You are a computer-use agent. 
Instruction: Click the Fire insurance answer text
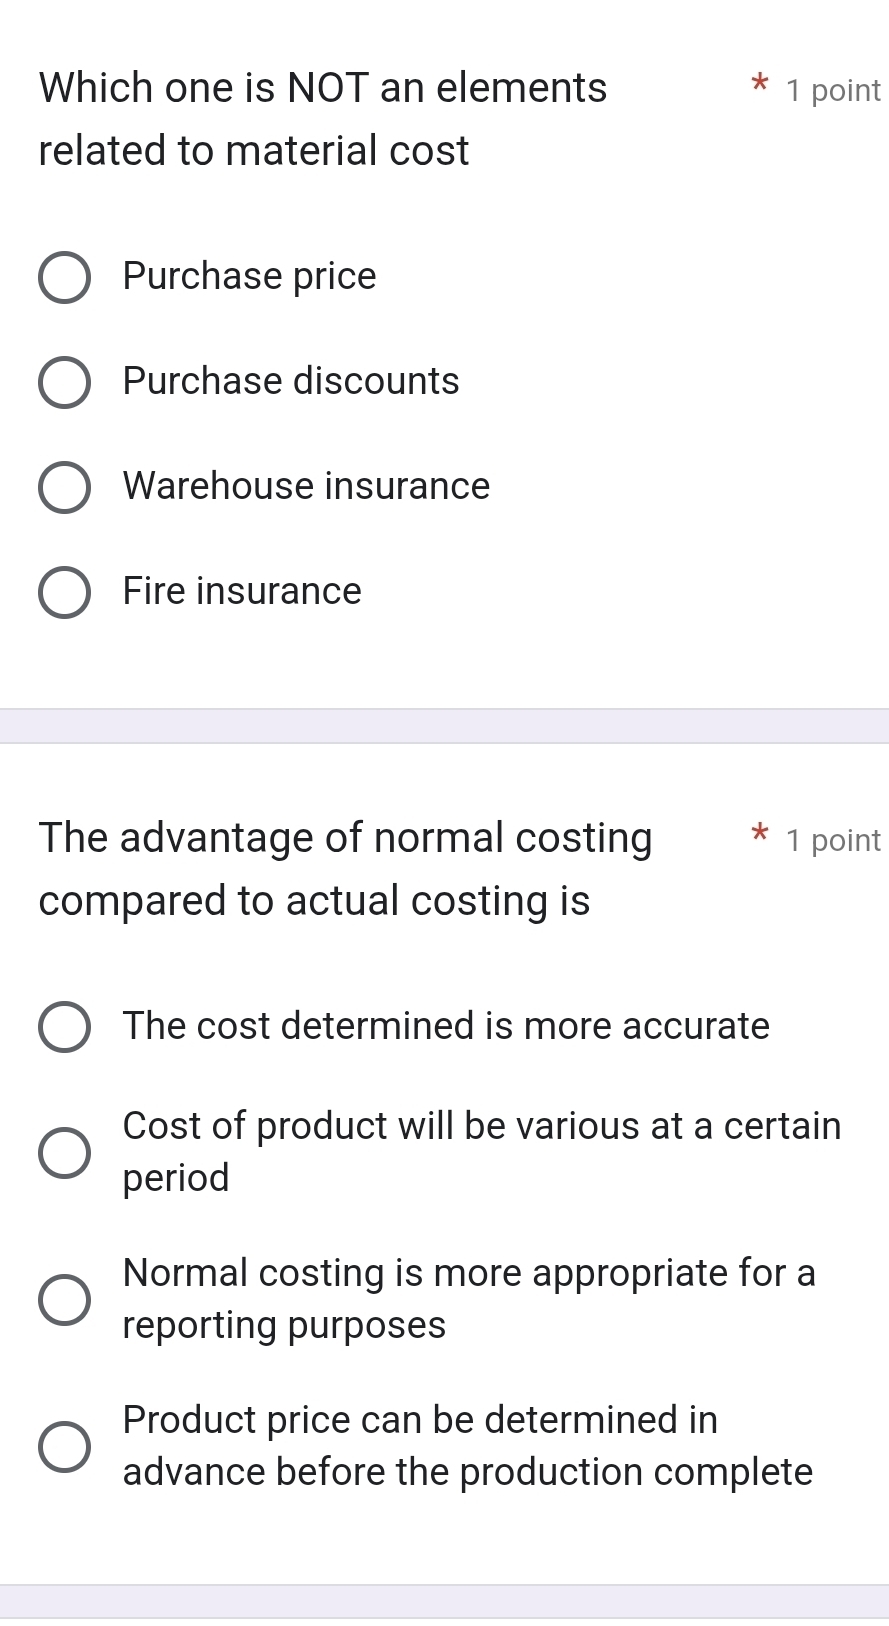(241, 592)
